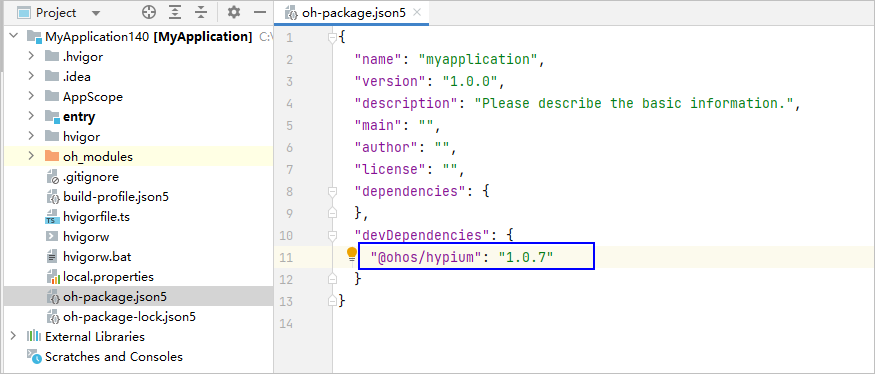This screenshot has width=875, height=374.
Task: Open Project panel settings gear
Action: [x=234, y=12]
